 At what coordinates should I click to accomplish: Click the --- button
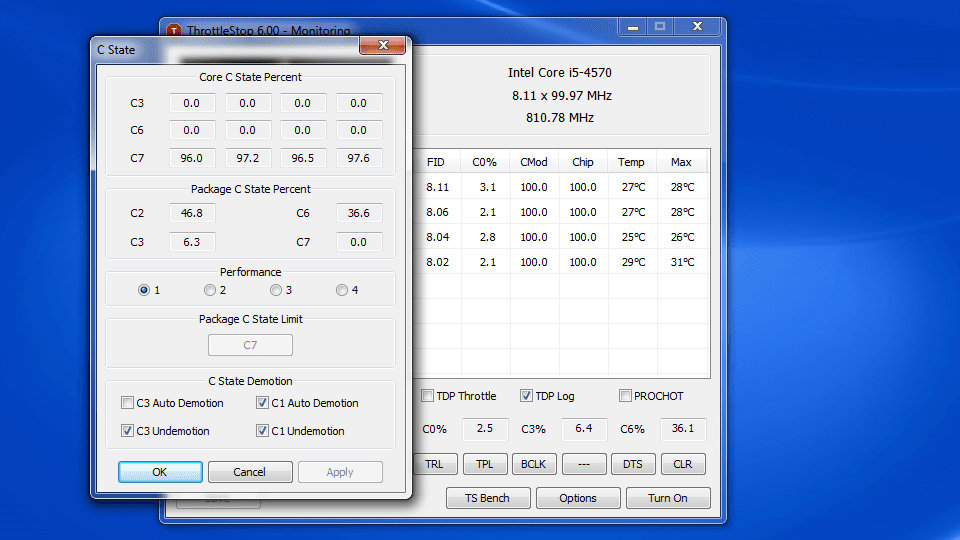click(583, 464)
